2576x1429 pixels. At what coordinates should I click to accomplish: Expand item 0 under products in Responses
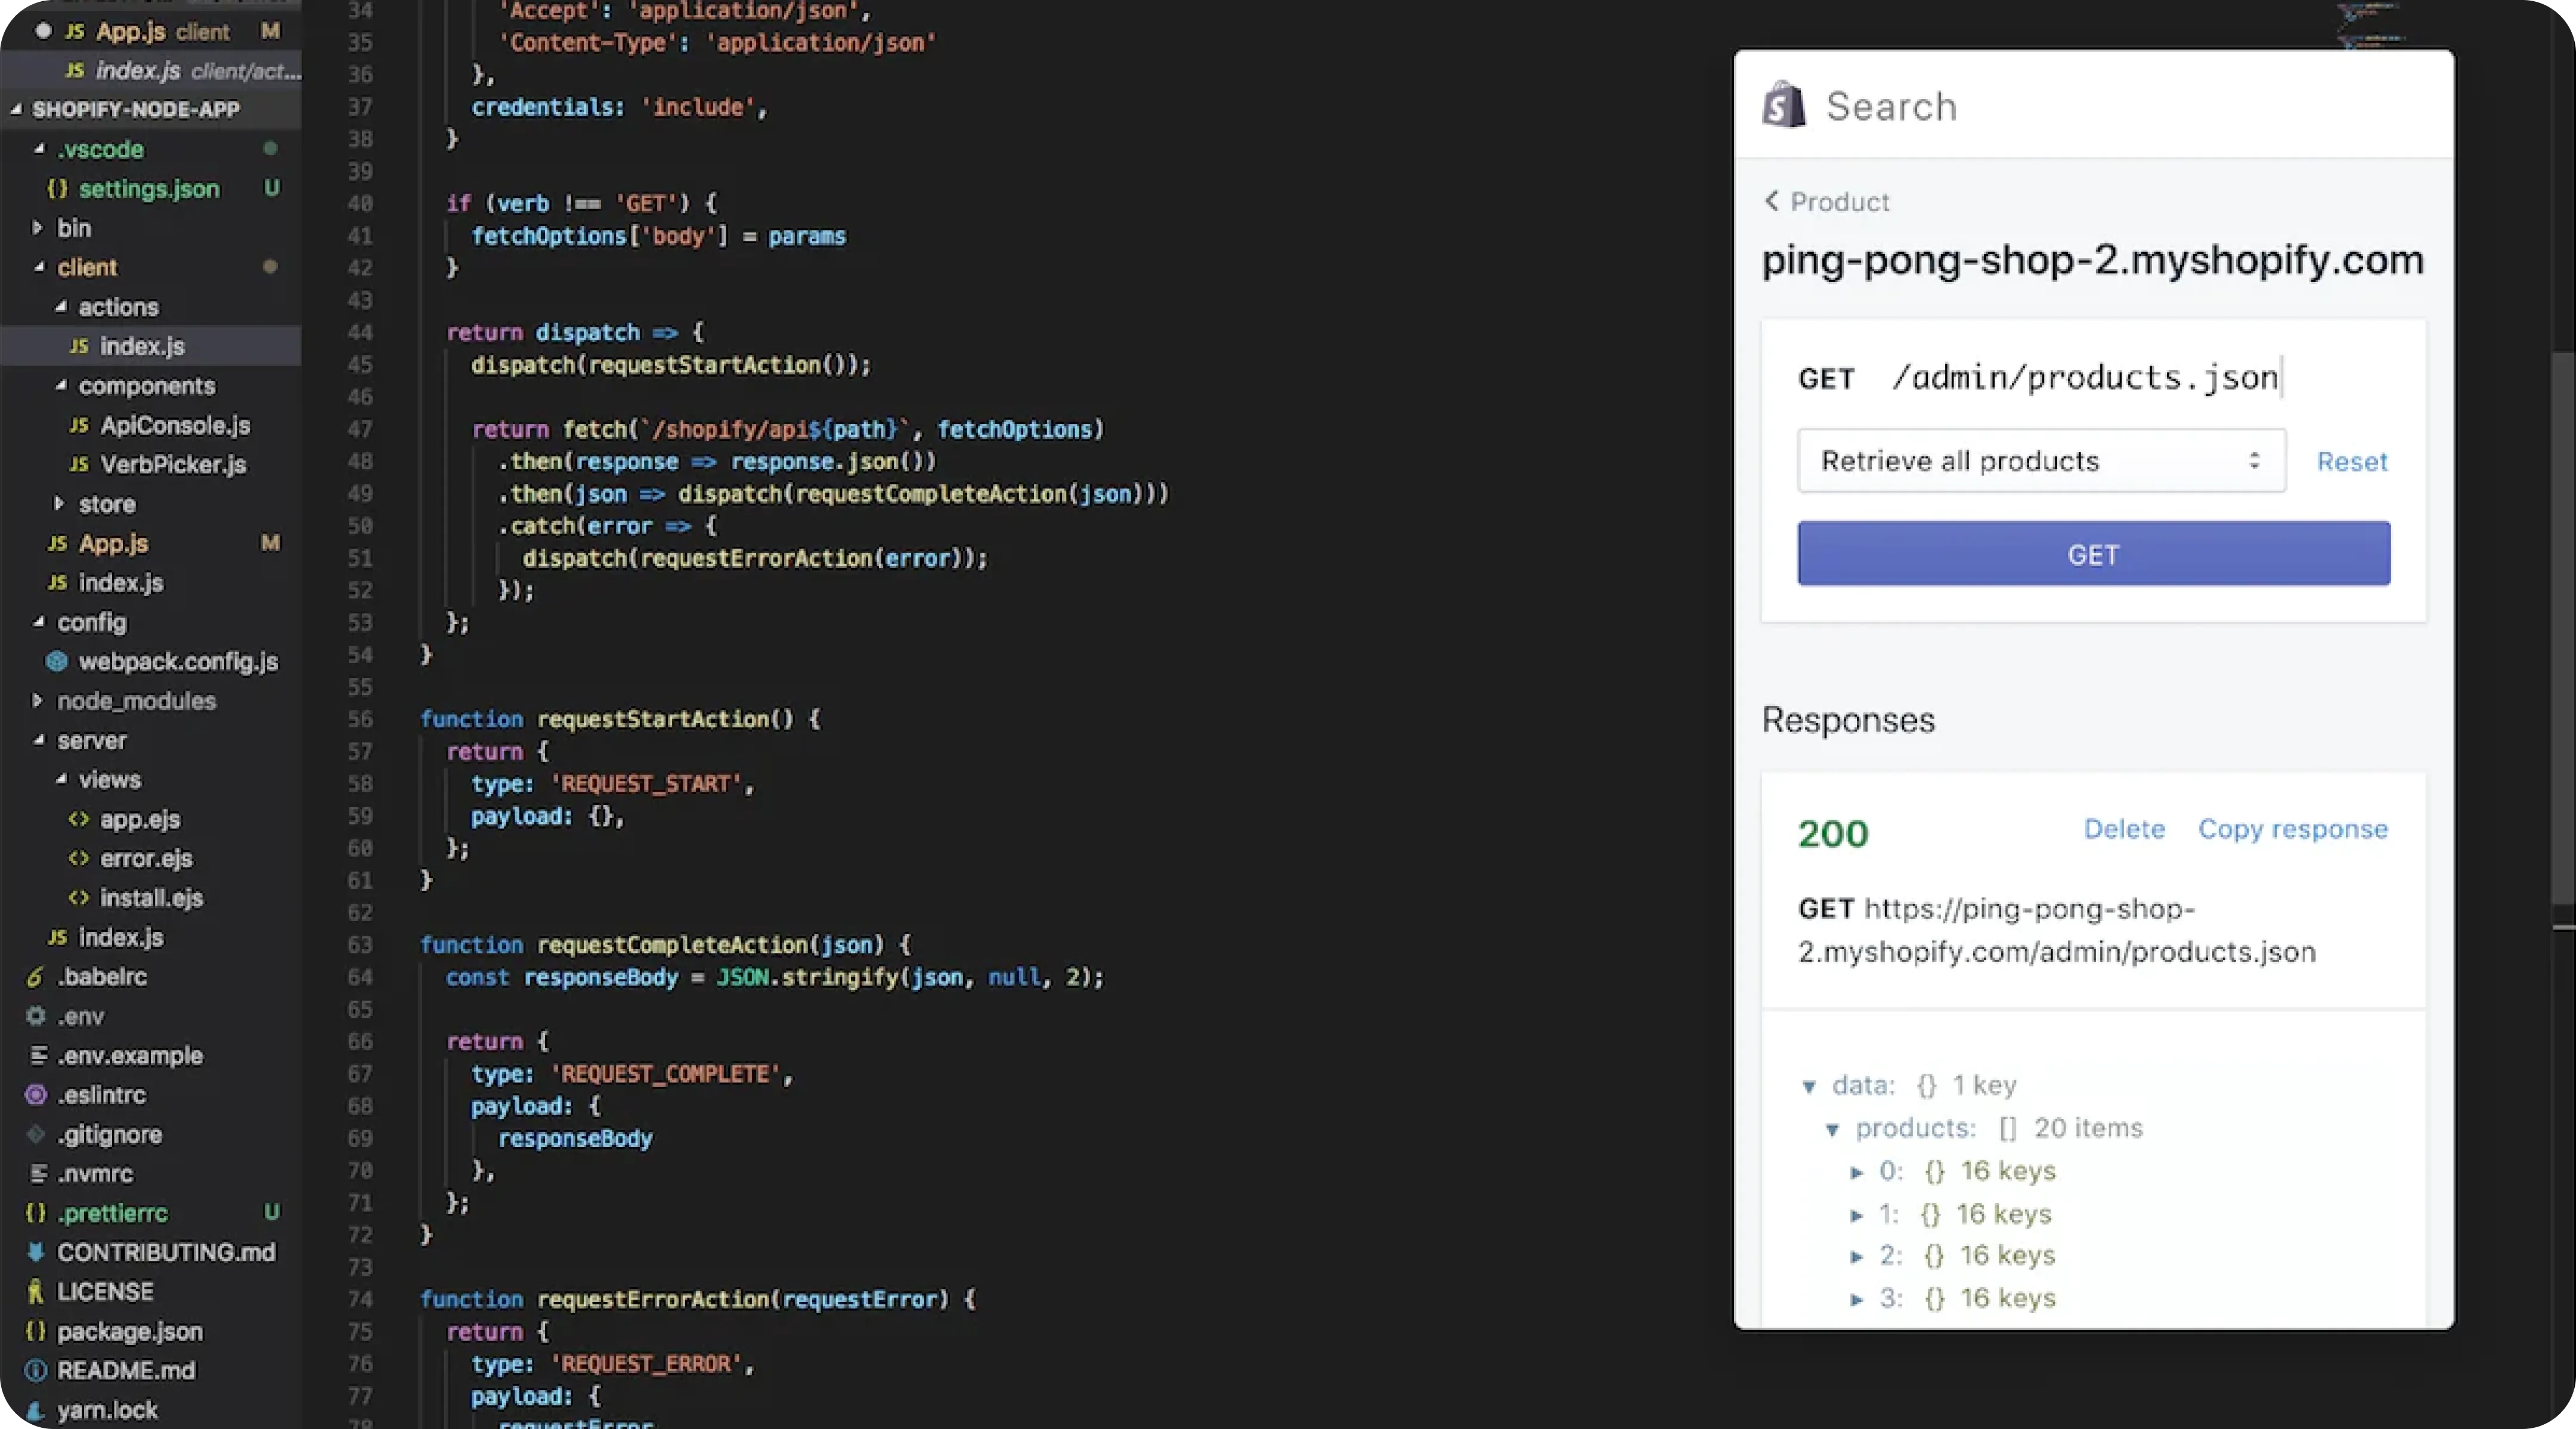click(x=1858, y=1171)
